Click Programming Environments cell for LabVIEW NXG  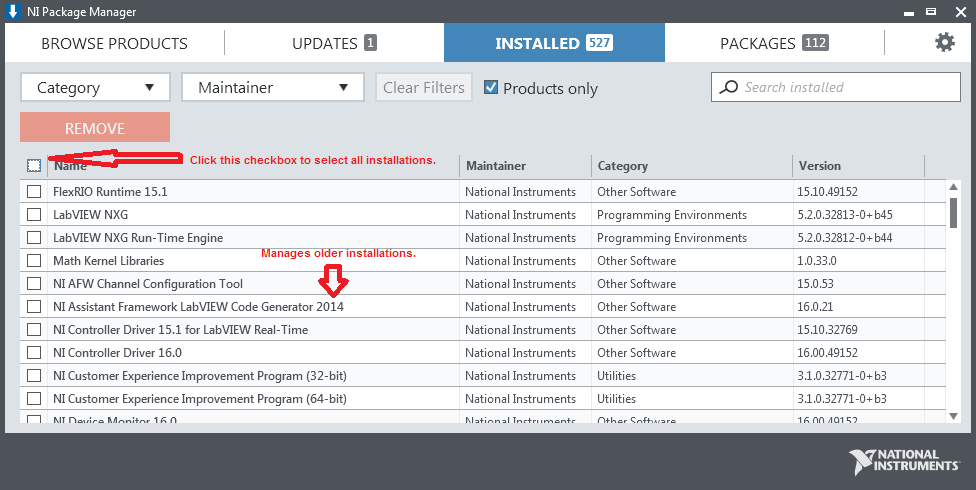point(672,215)
